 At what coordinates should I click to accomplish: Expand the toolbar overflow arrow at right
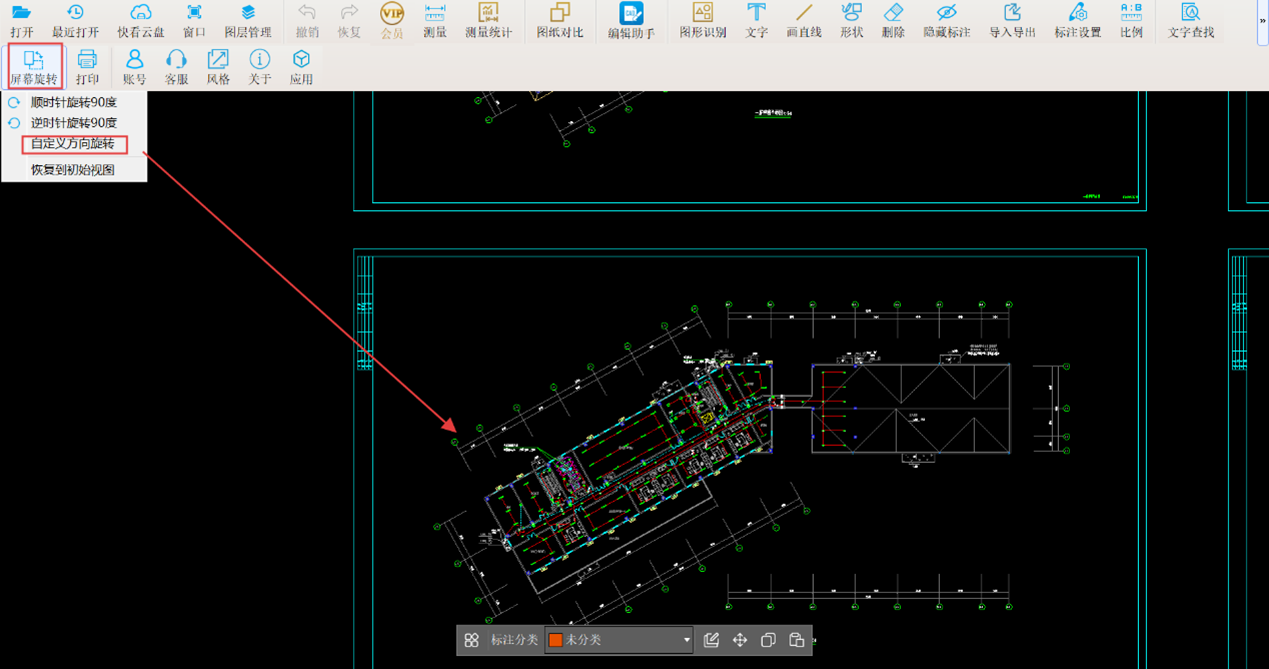[x=1262, y=20]
